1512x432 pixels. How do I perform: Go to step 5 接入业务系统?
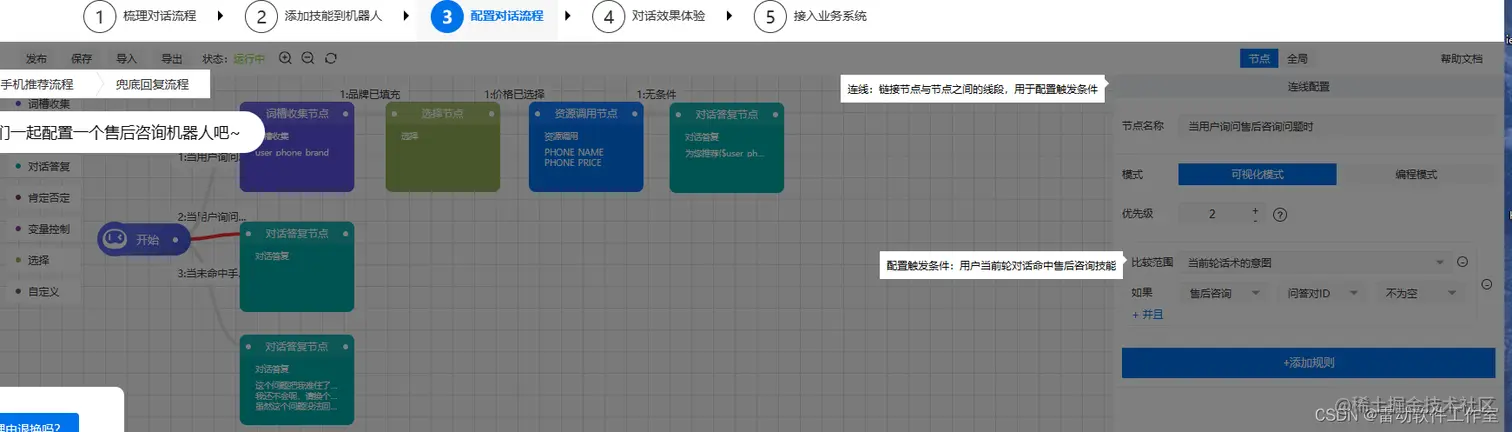[x=811, y=16]
